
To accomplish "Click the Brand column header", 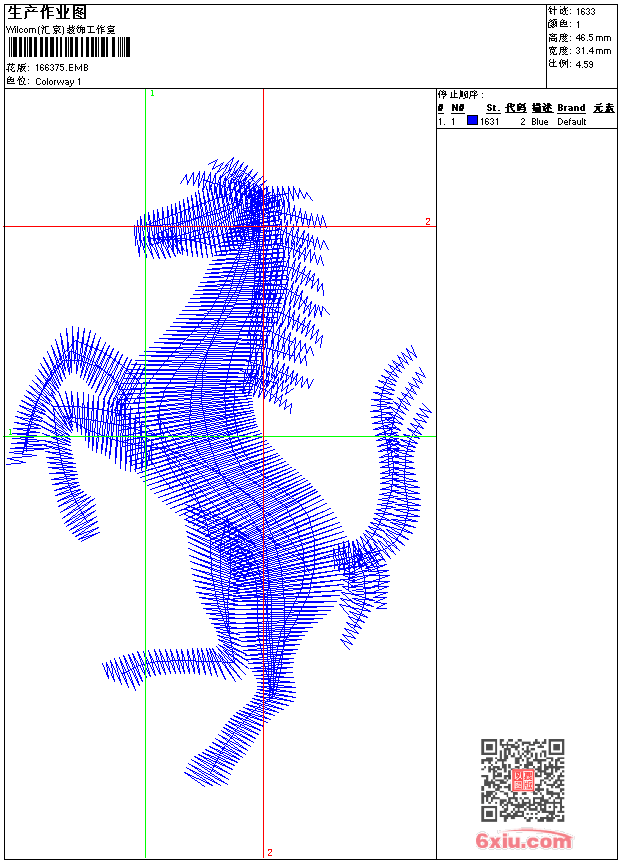I will click(571, 107).
